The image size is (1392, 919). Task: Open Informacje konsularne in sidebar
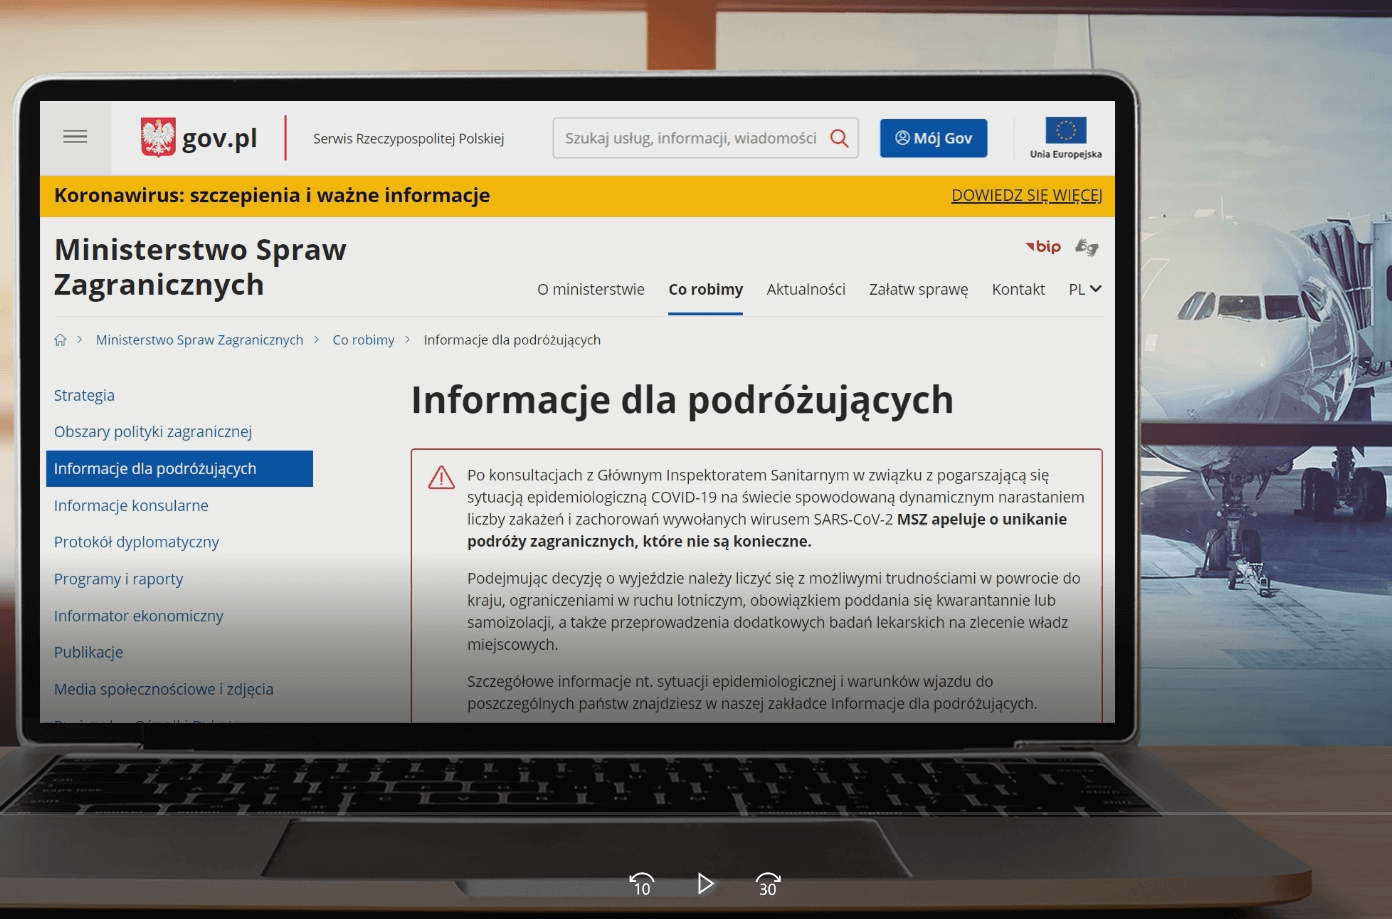tap(131, 505)
